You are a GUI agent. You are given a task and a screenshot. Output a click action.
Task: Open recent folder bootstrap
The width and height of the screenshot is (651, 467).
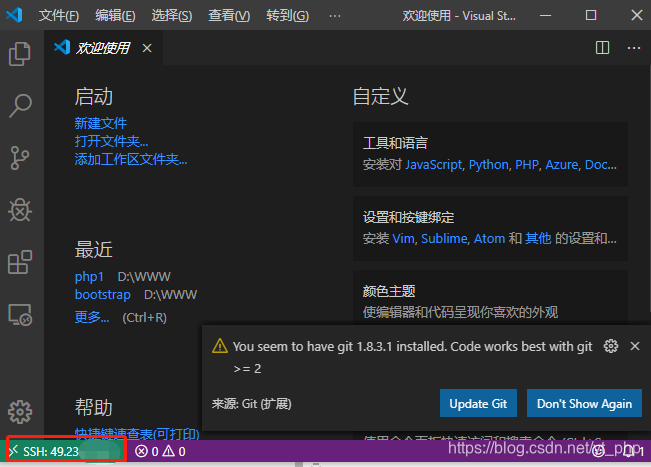(x=103, y=294)
